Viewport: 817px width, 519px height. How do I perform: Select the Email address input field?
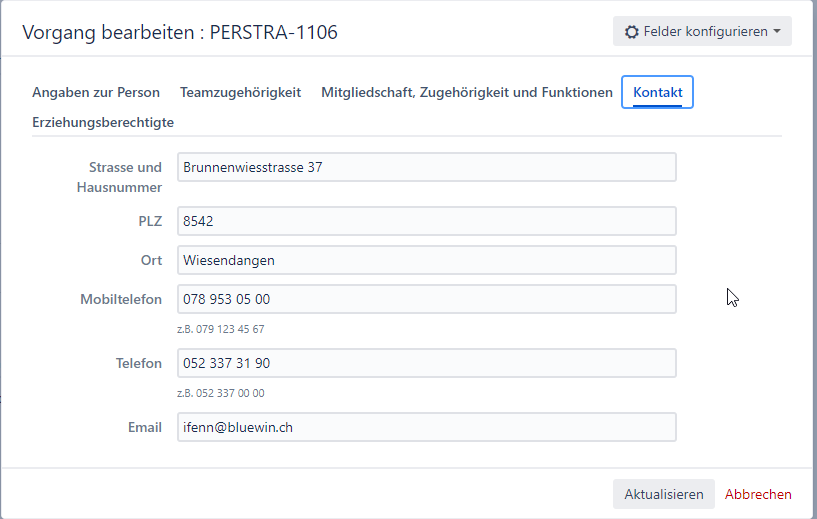point(426,427)
